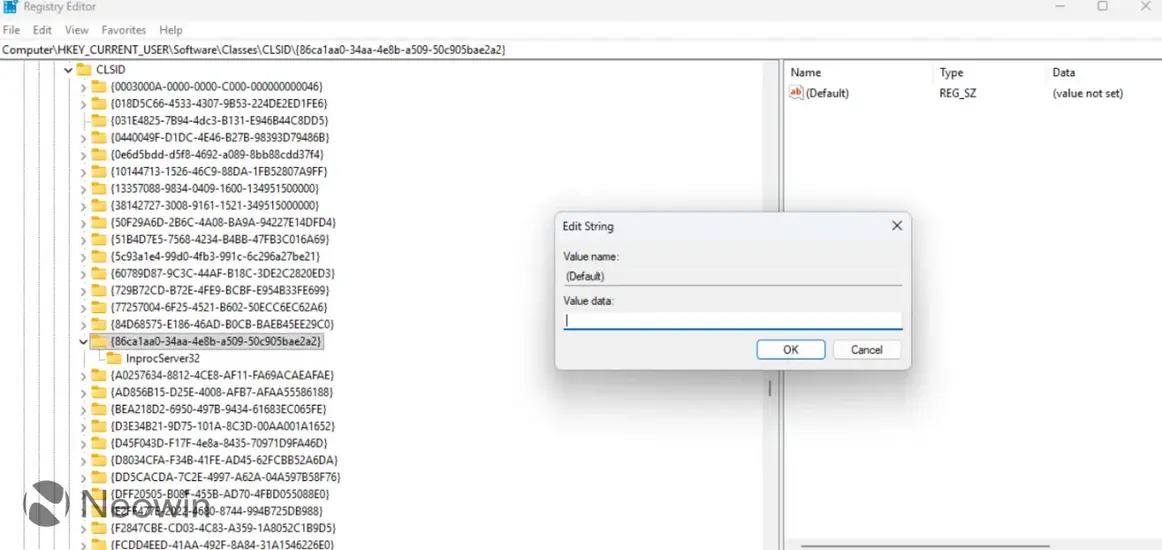Collapse the {86ca1aa0-34aa-4e8b...} key chevron

coord(83,342)
